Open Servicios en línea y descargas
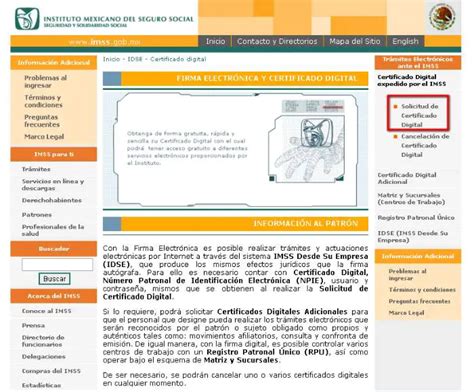 (53, 185)
